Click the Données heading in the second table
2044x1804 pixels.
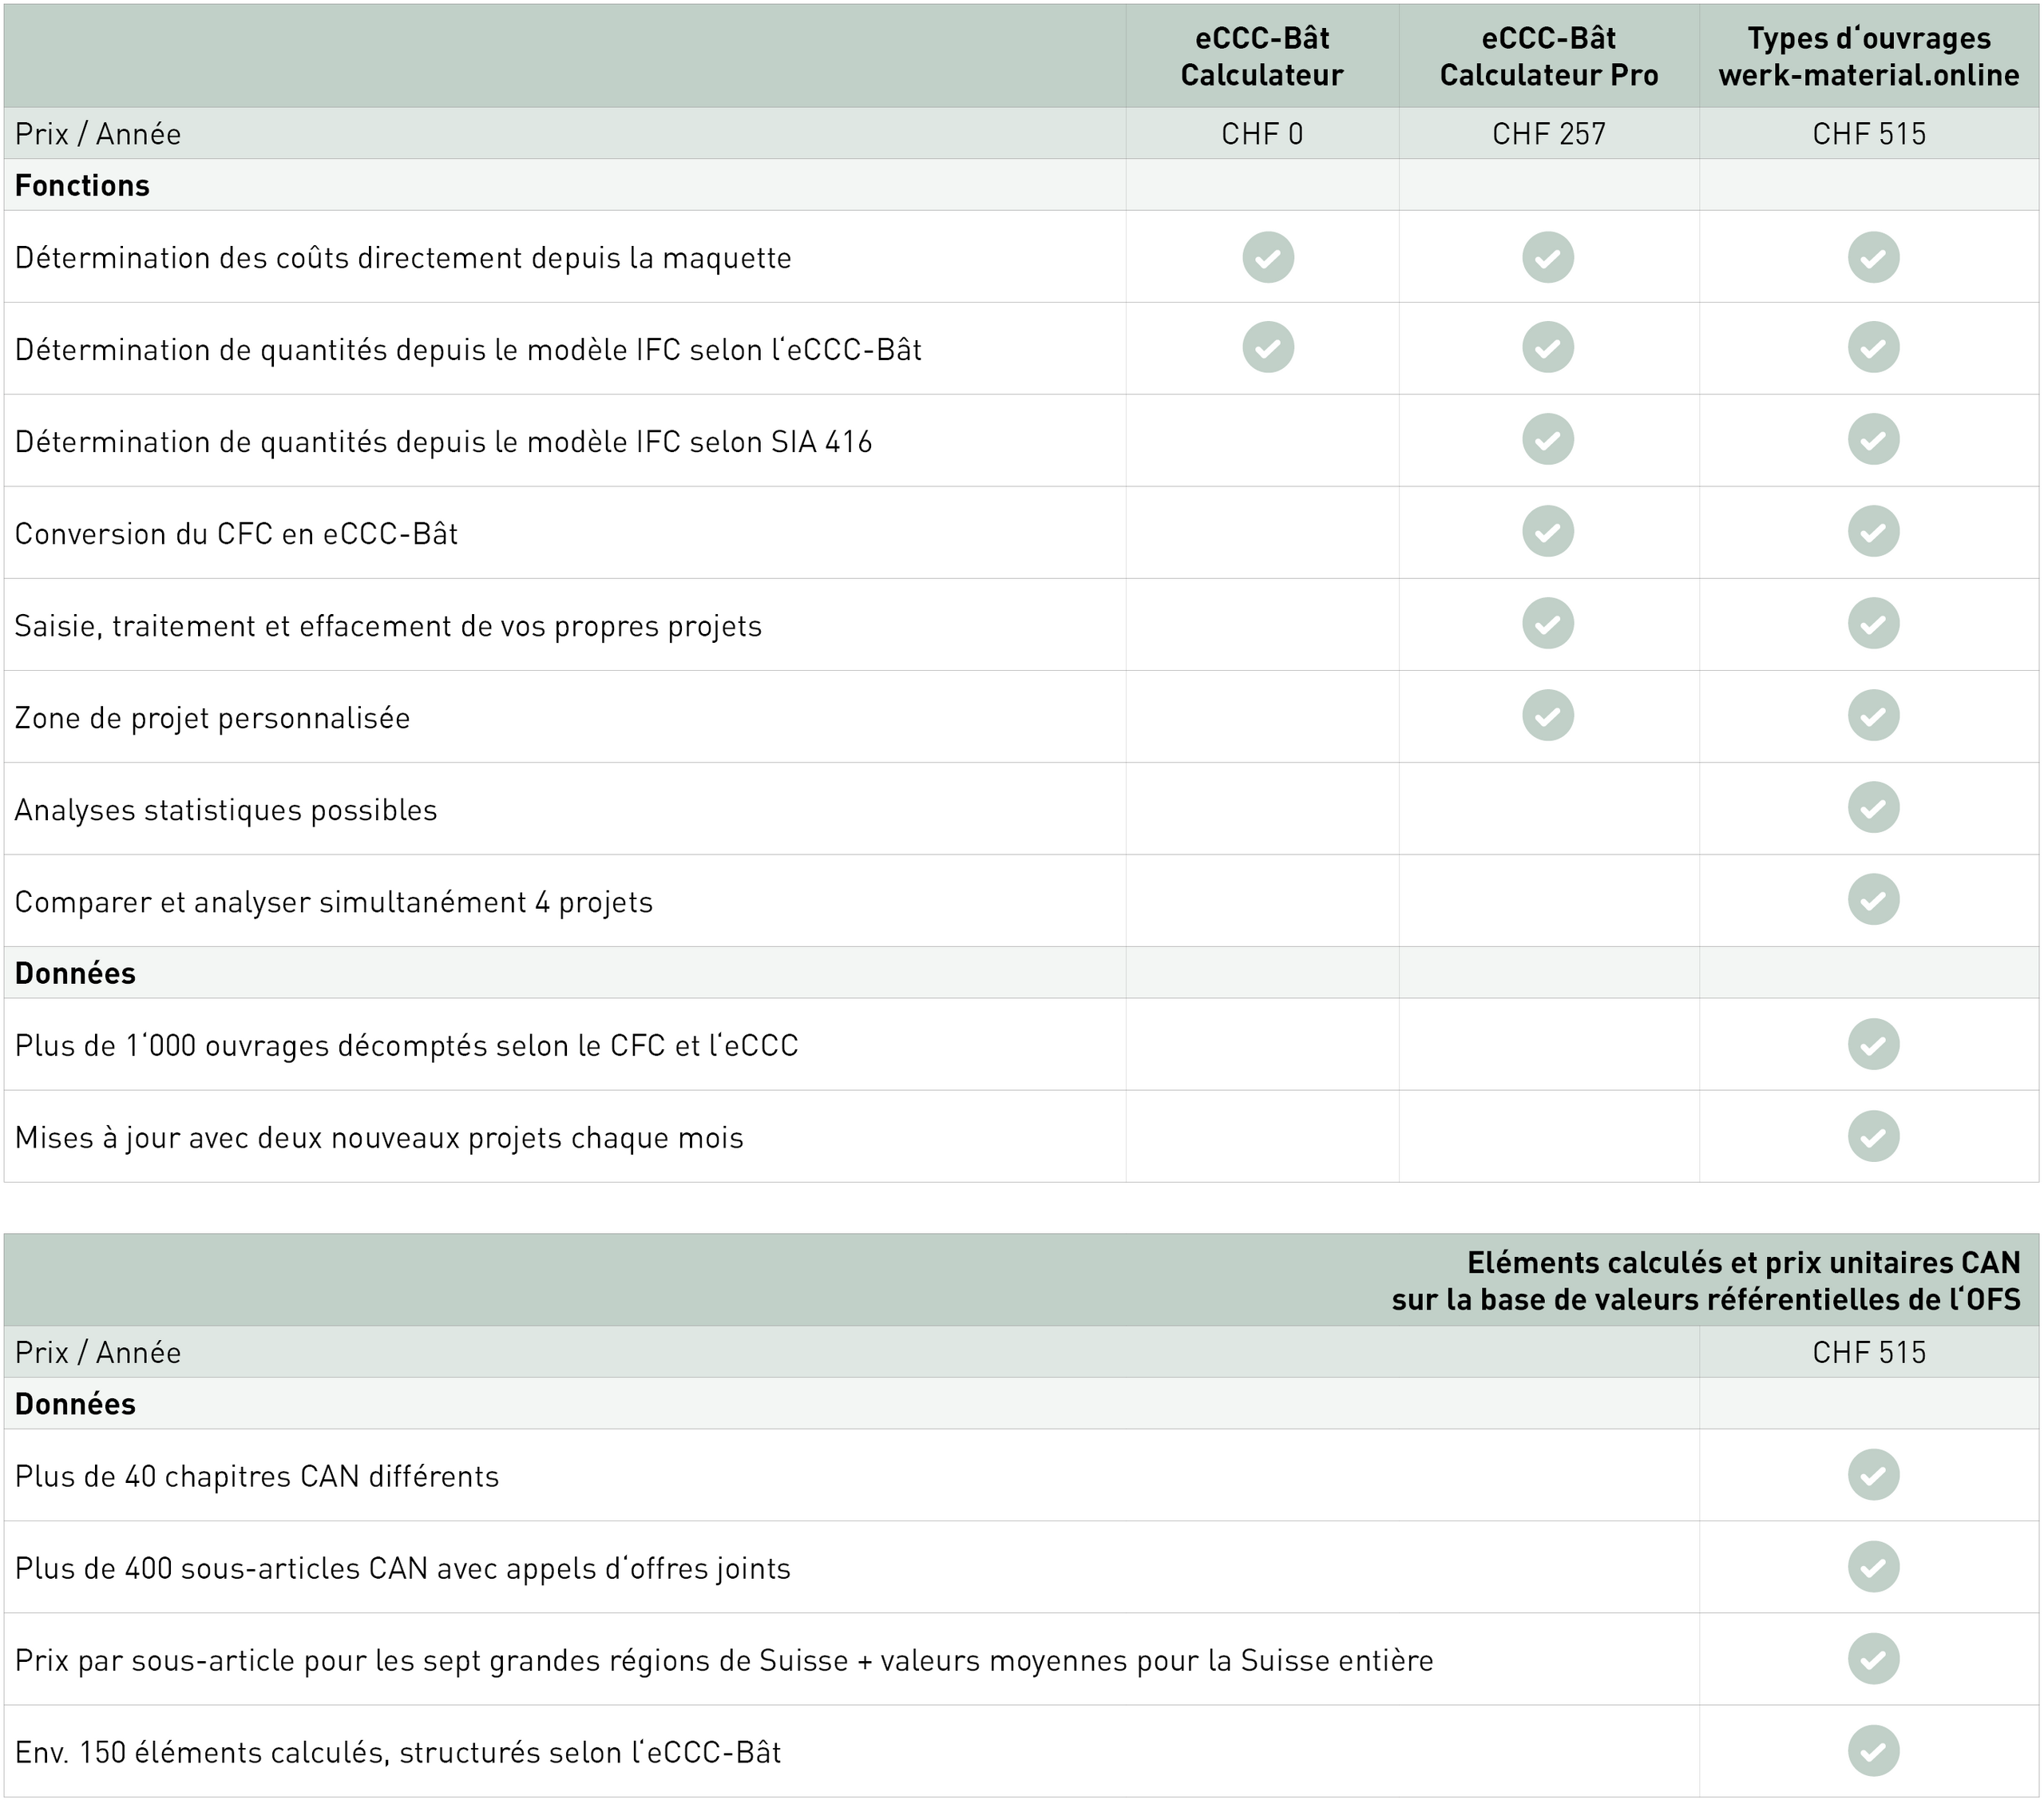point(75,1403)
